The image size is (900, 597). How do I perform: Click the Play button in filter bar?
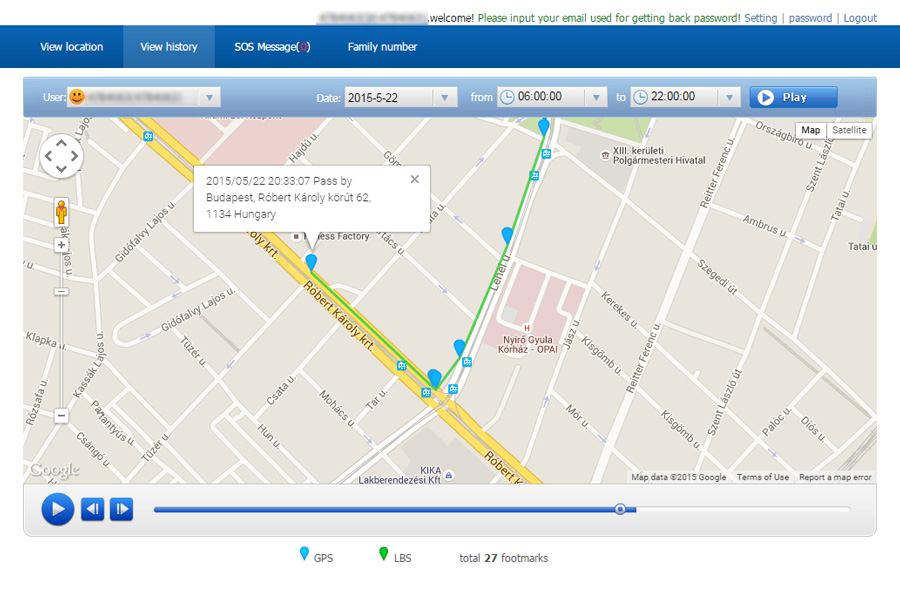(x=793, y=97)
